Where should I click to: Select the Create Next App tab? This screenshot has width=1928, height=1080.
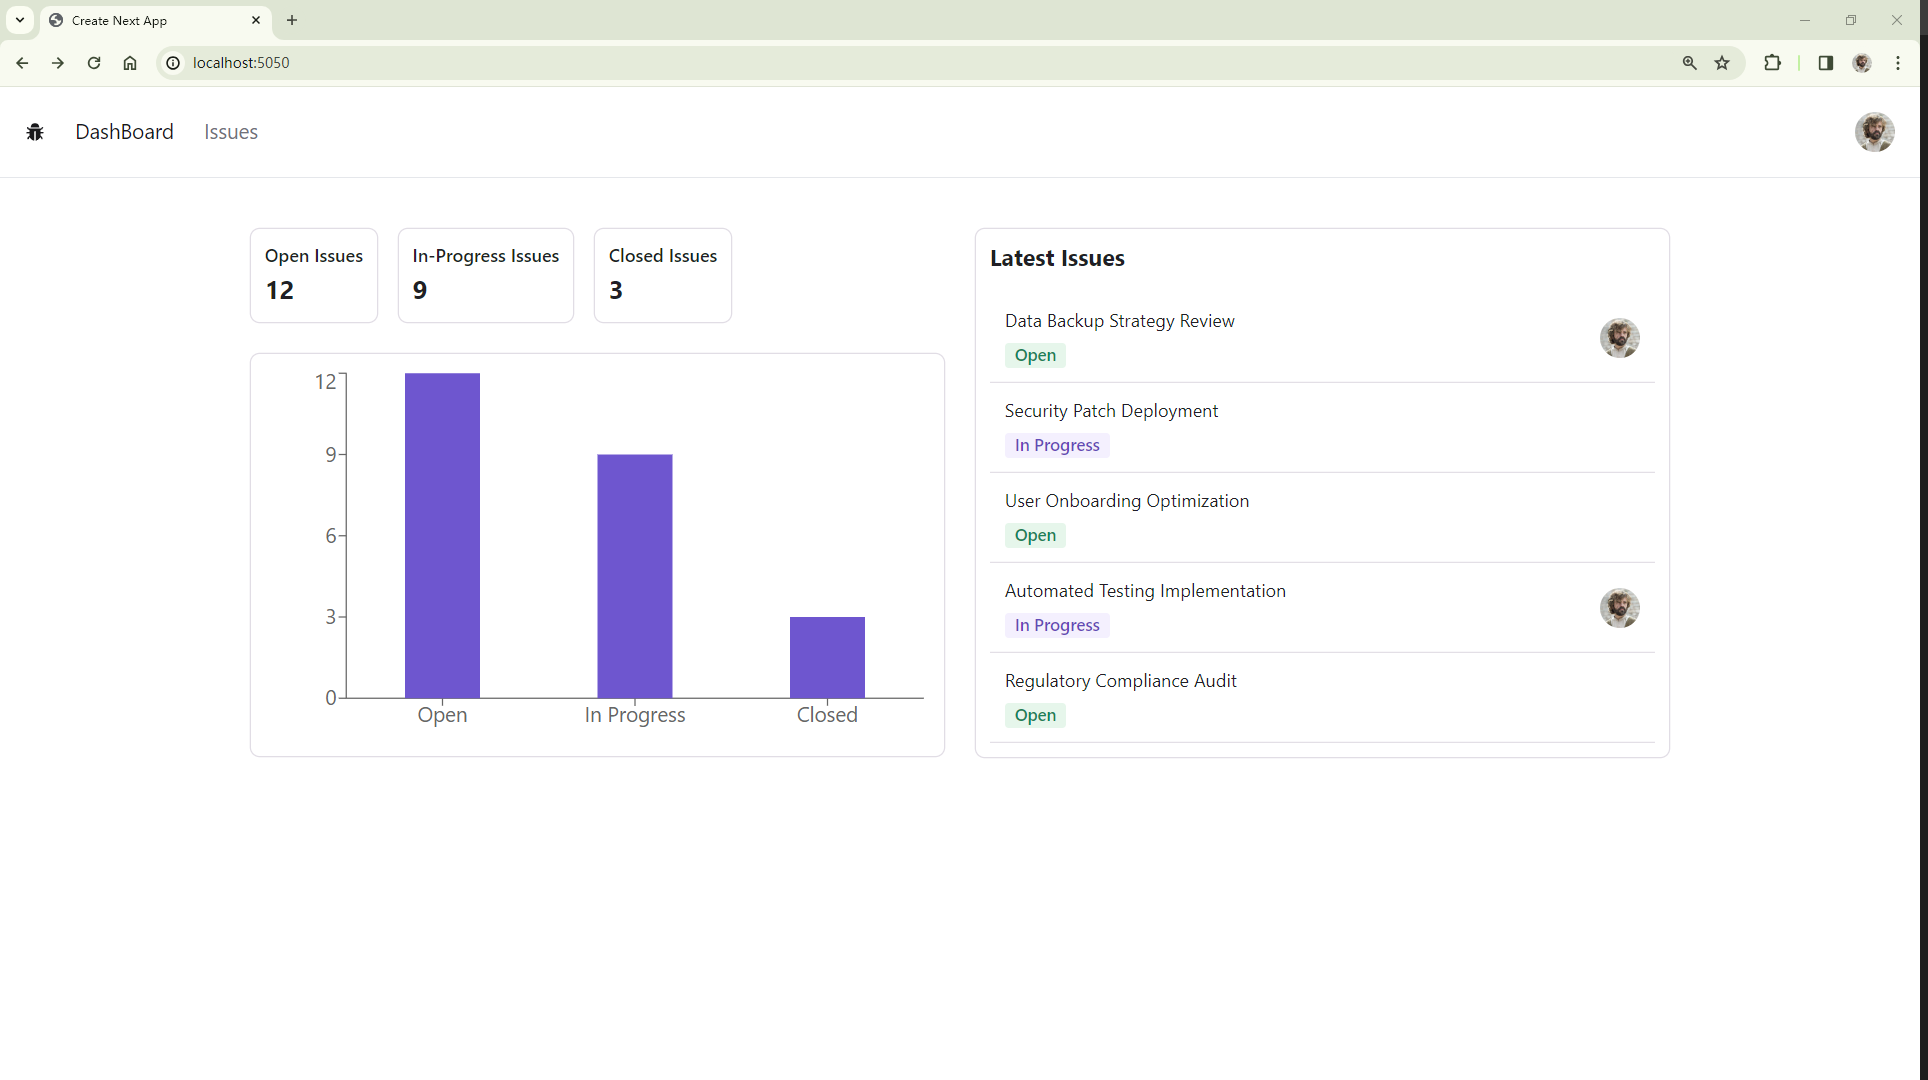coord(155,20)
